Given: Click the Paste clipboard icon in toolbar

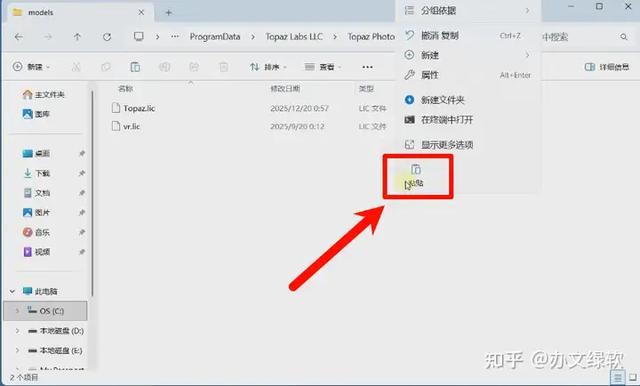Looking at the screenshot, I should point(135,67).
